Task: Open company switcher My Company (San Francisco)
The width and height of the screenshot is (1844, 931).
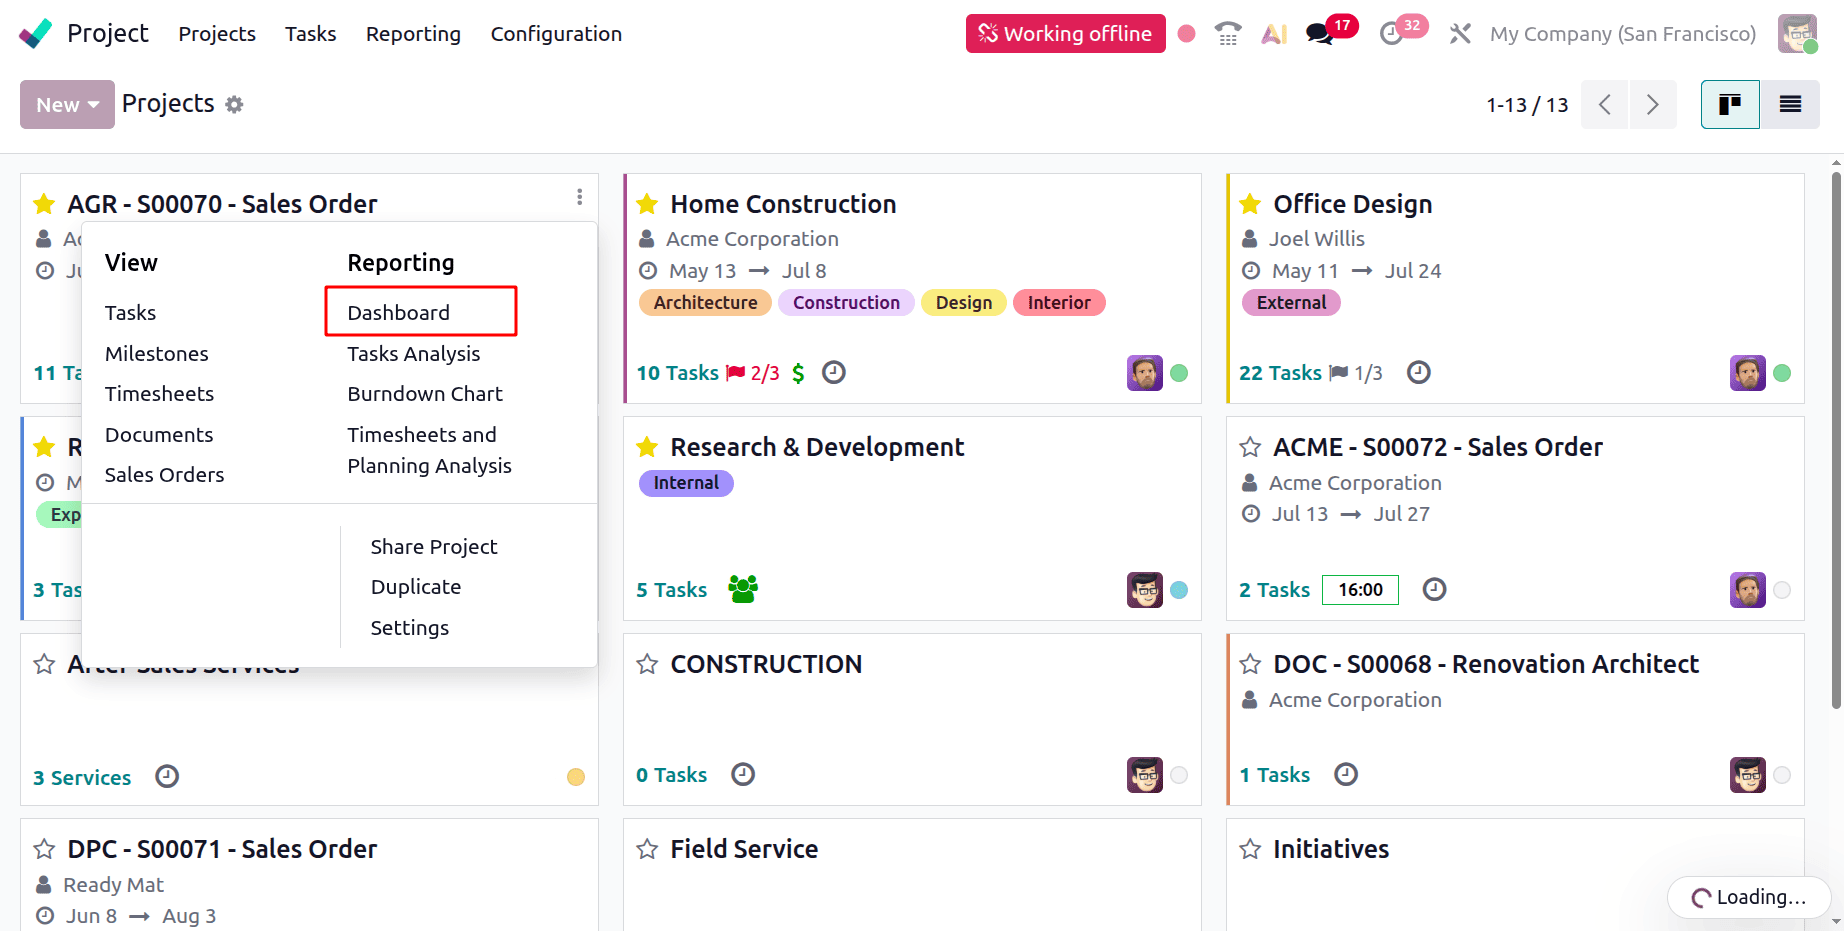Action: point(1623,34)
